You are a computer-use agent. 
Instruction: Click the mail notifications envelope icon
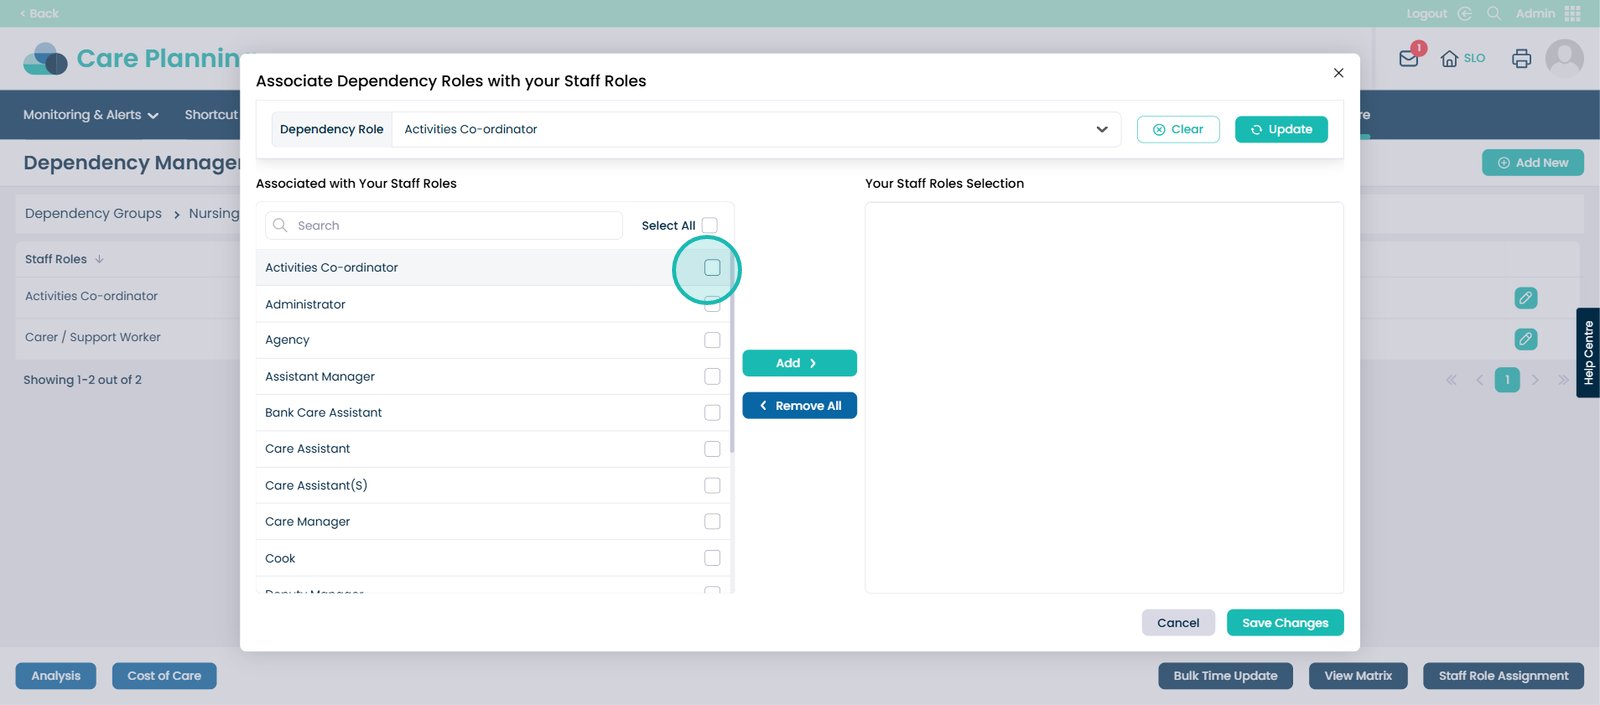(x=1409, y=58)
